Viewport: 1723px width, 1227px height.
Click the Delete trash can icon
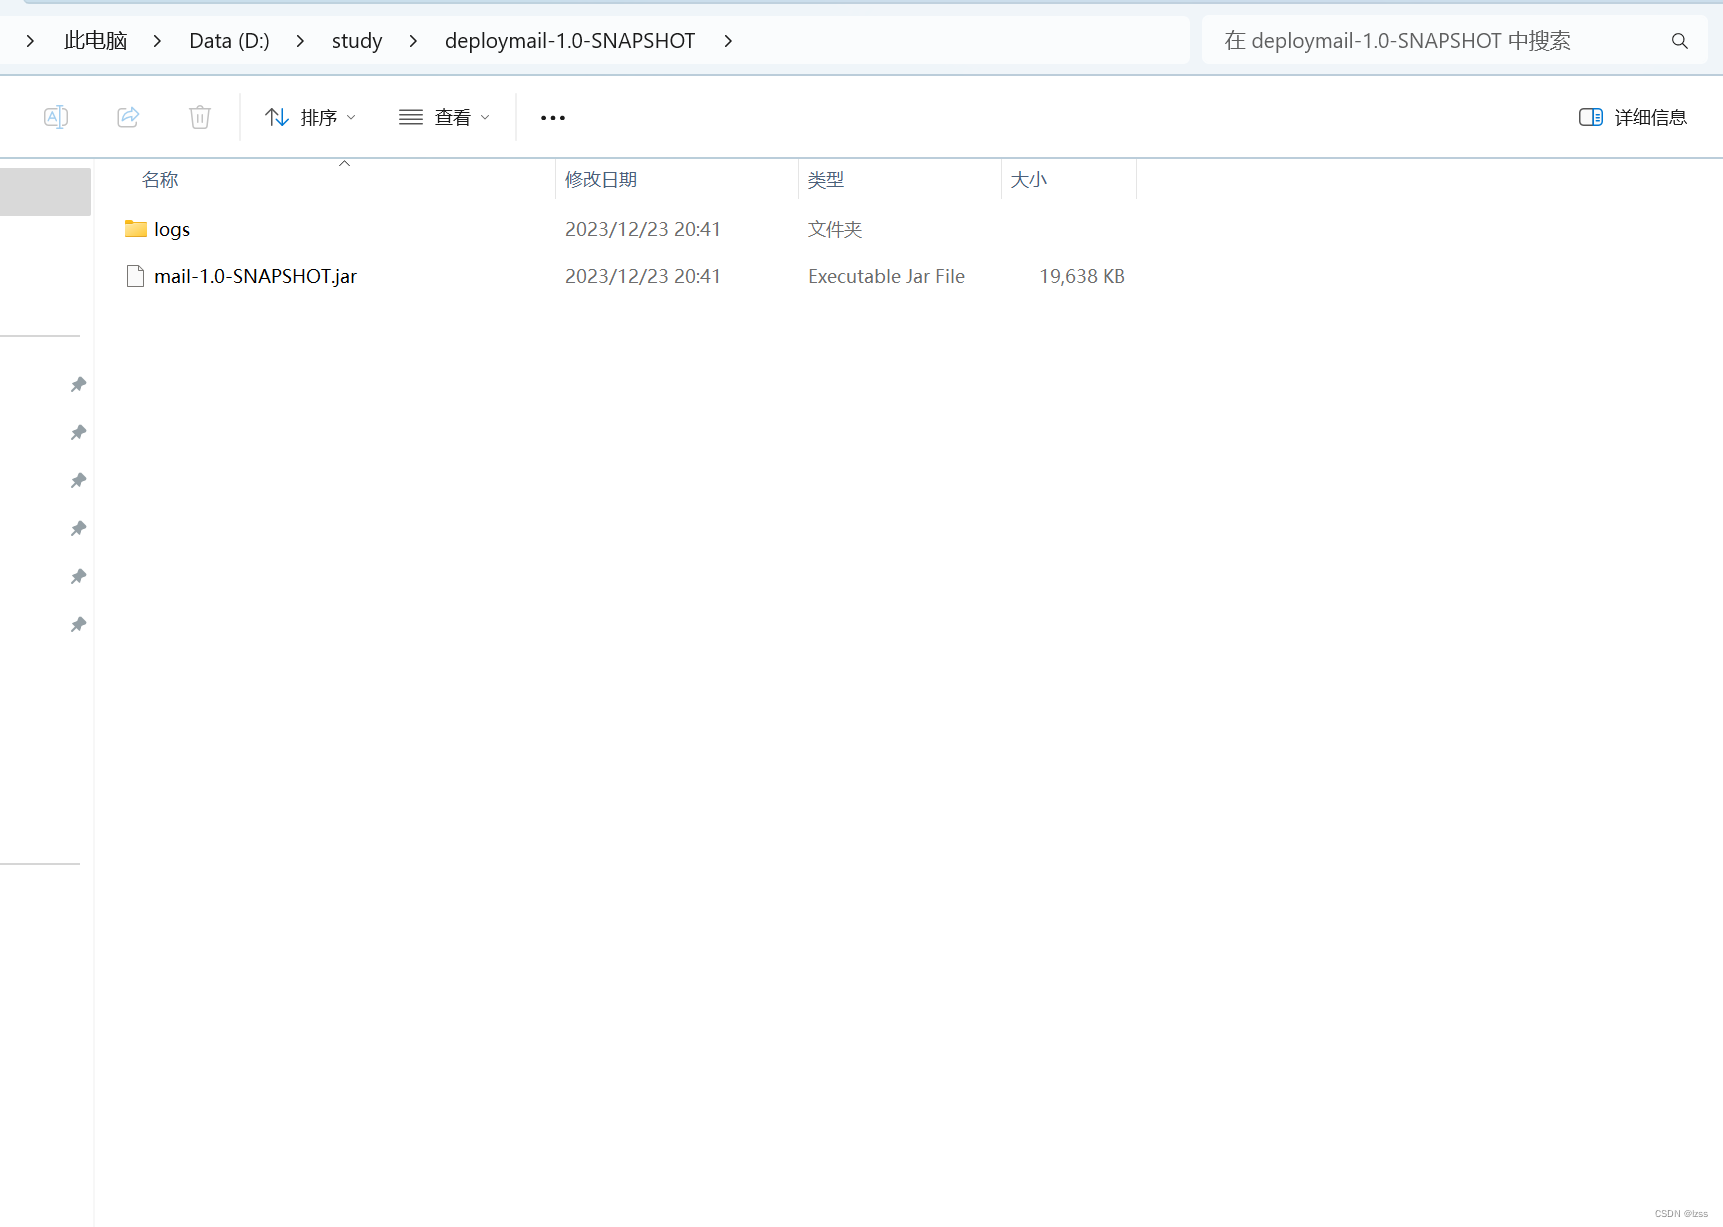pyautogui.click(x=200, y=117)
